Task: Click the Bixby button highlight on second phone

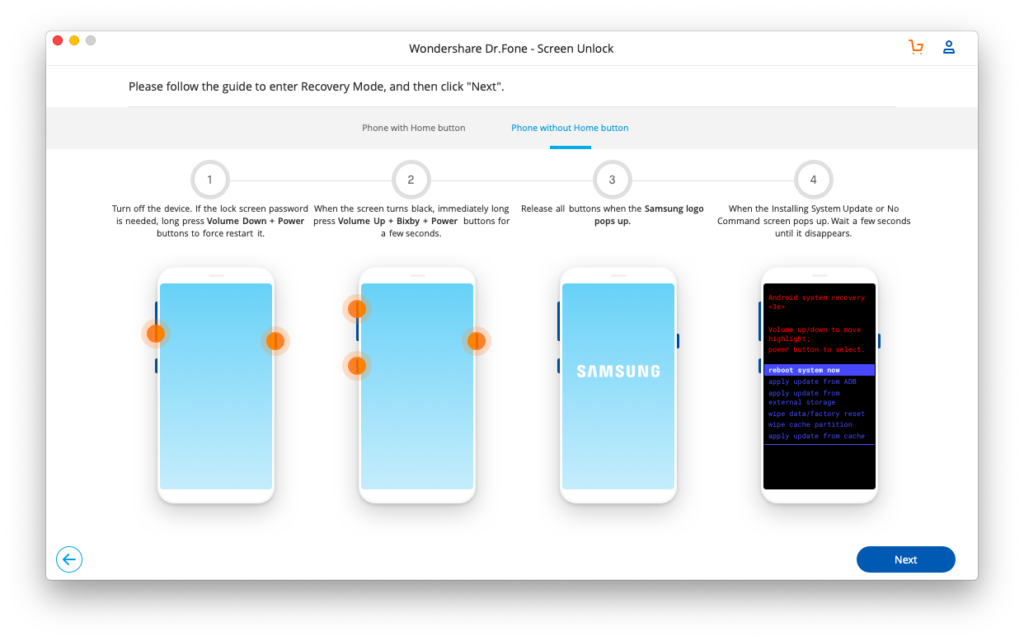Action: click(x=357, y=366)
